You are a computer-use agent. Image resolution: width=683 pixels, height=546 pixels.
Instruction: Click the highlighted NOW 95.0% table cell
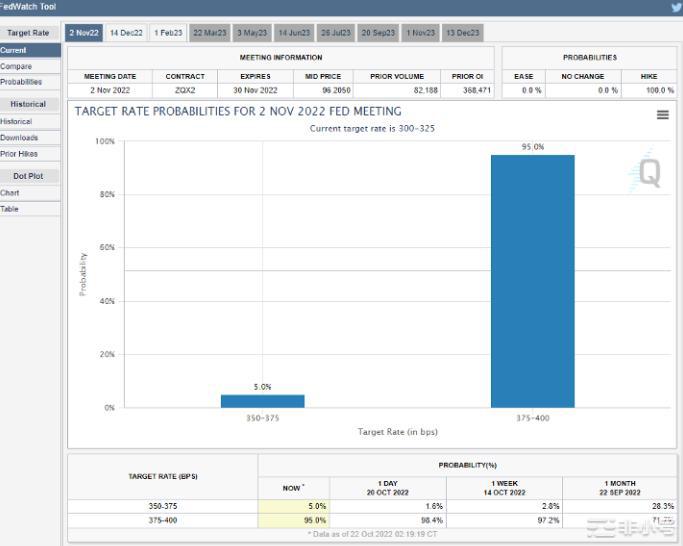pos(293,520)
